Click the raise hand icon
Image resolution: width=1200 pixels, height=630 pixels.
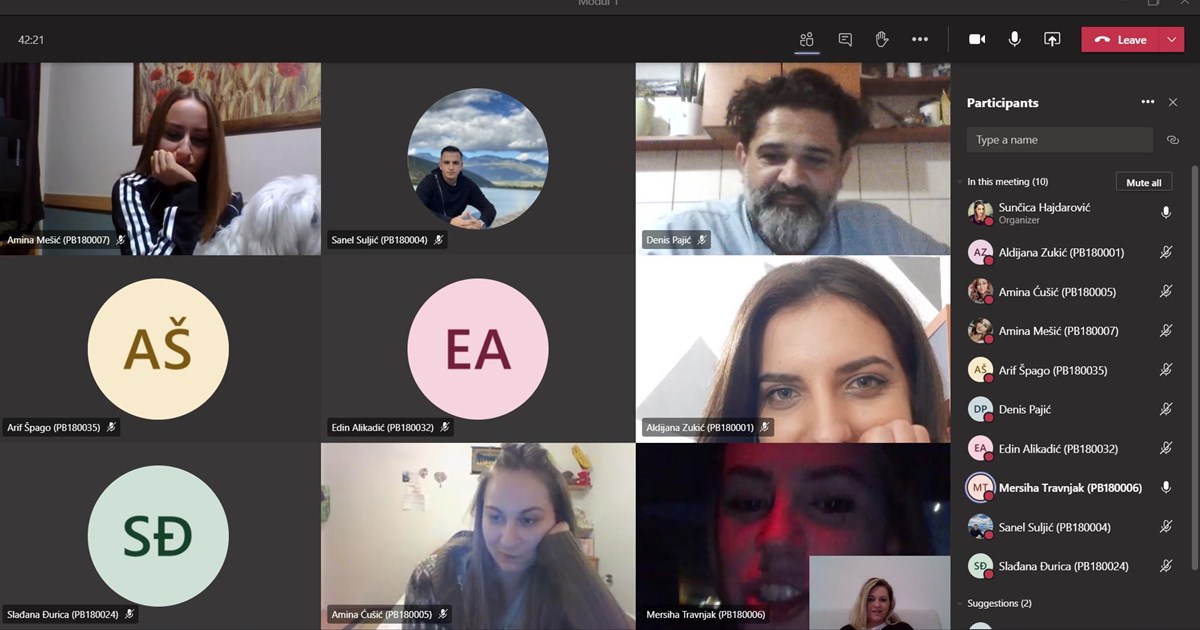click(882, 40)
